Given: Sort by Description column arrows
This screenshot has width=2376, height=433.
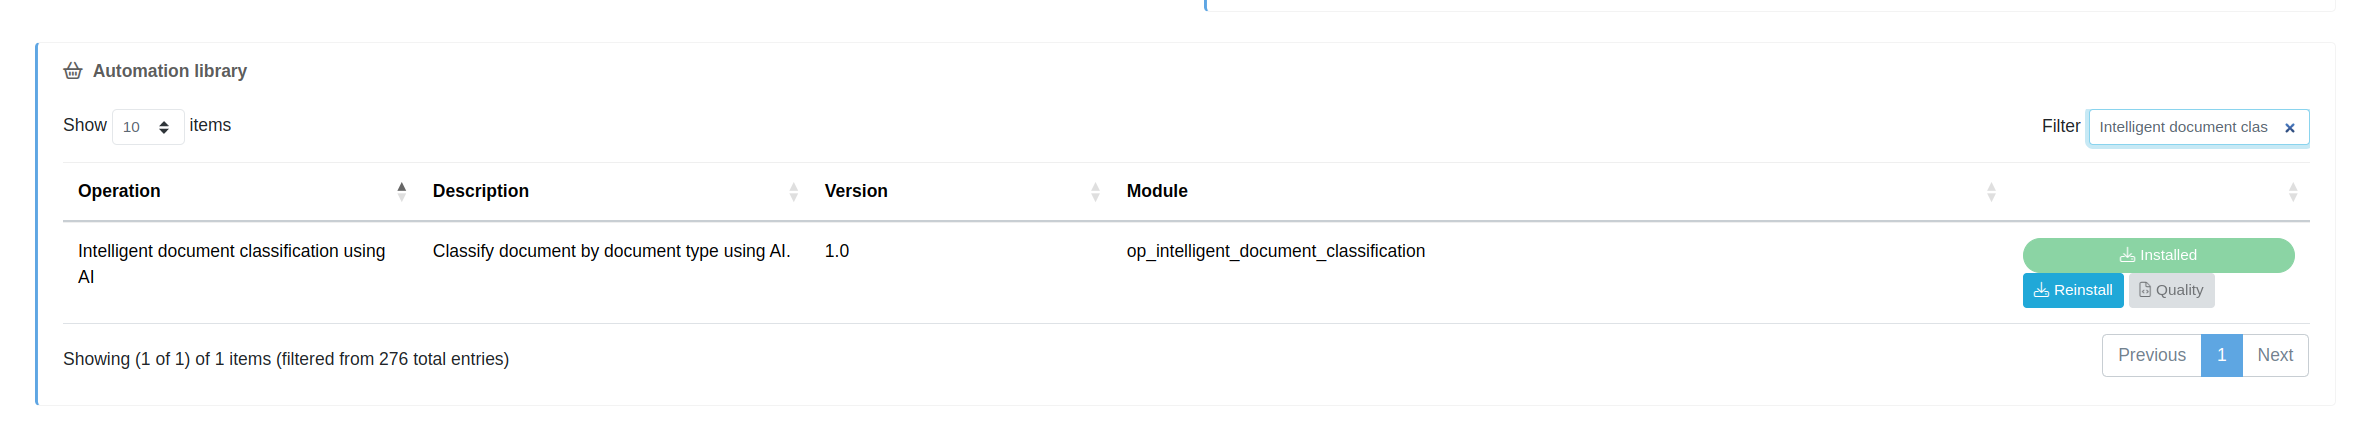Looking at the screenshot, I should tap(793, 191).
